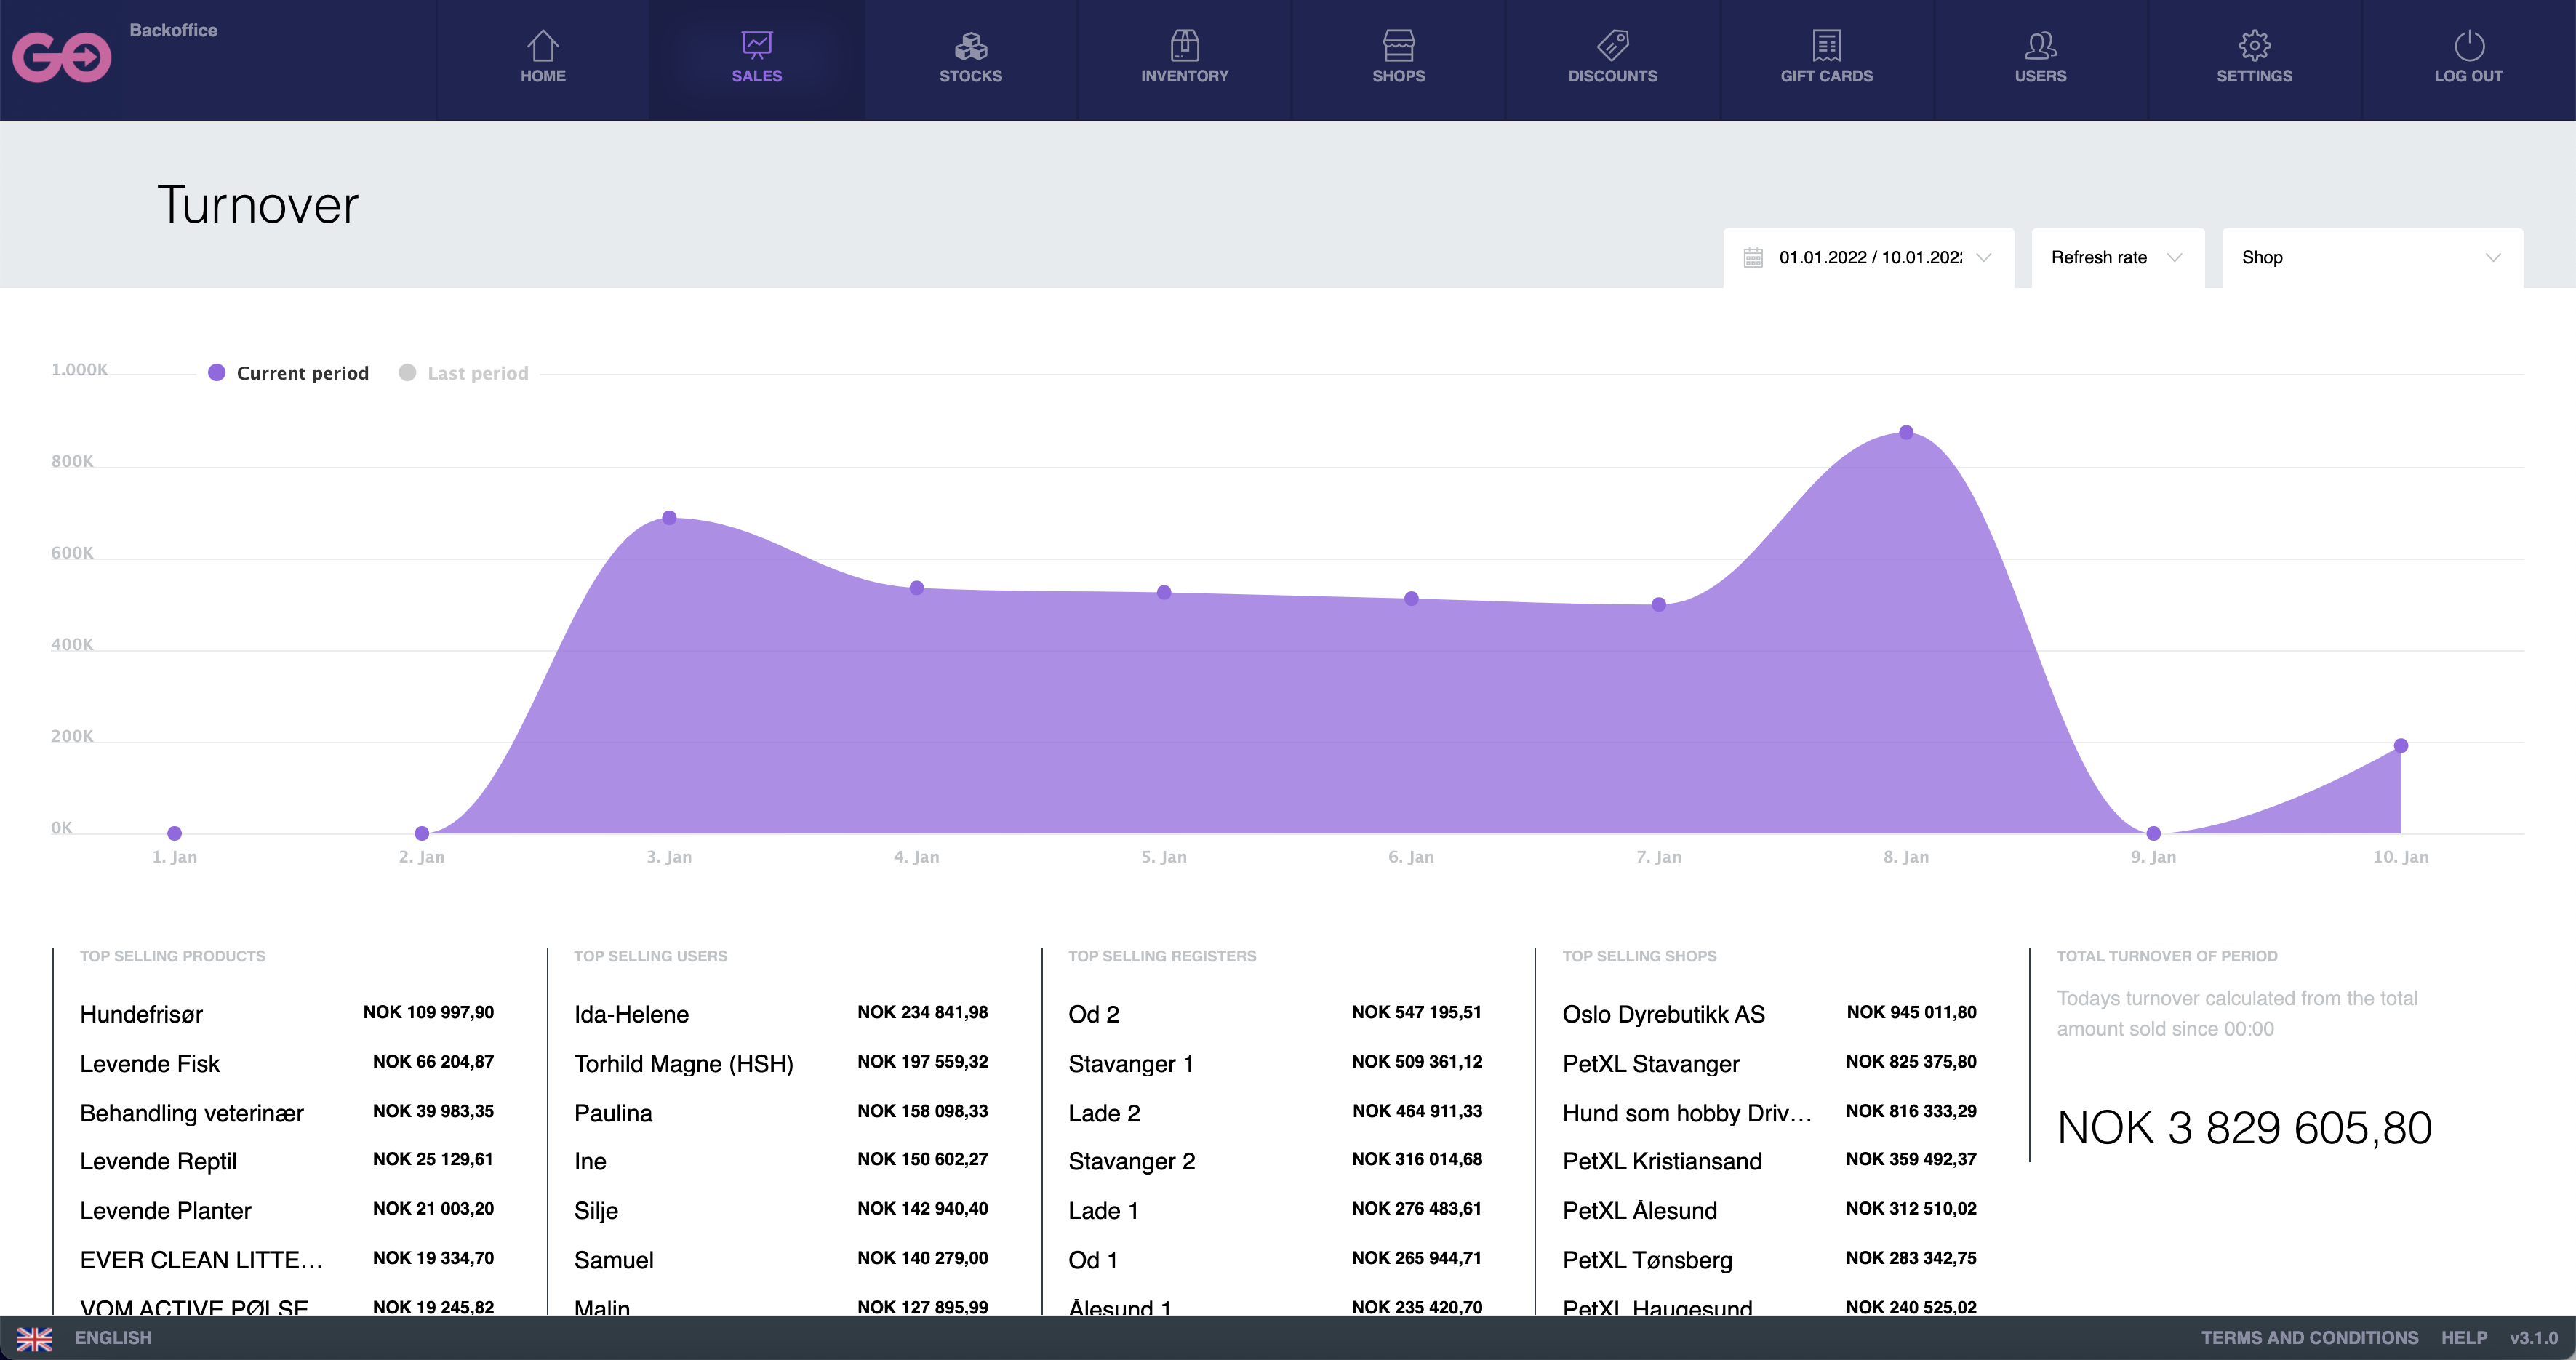Screen dimensions: 2576x1360
Task: Go to the Shops storefront icon
Action: click(x=1398, y=46)
